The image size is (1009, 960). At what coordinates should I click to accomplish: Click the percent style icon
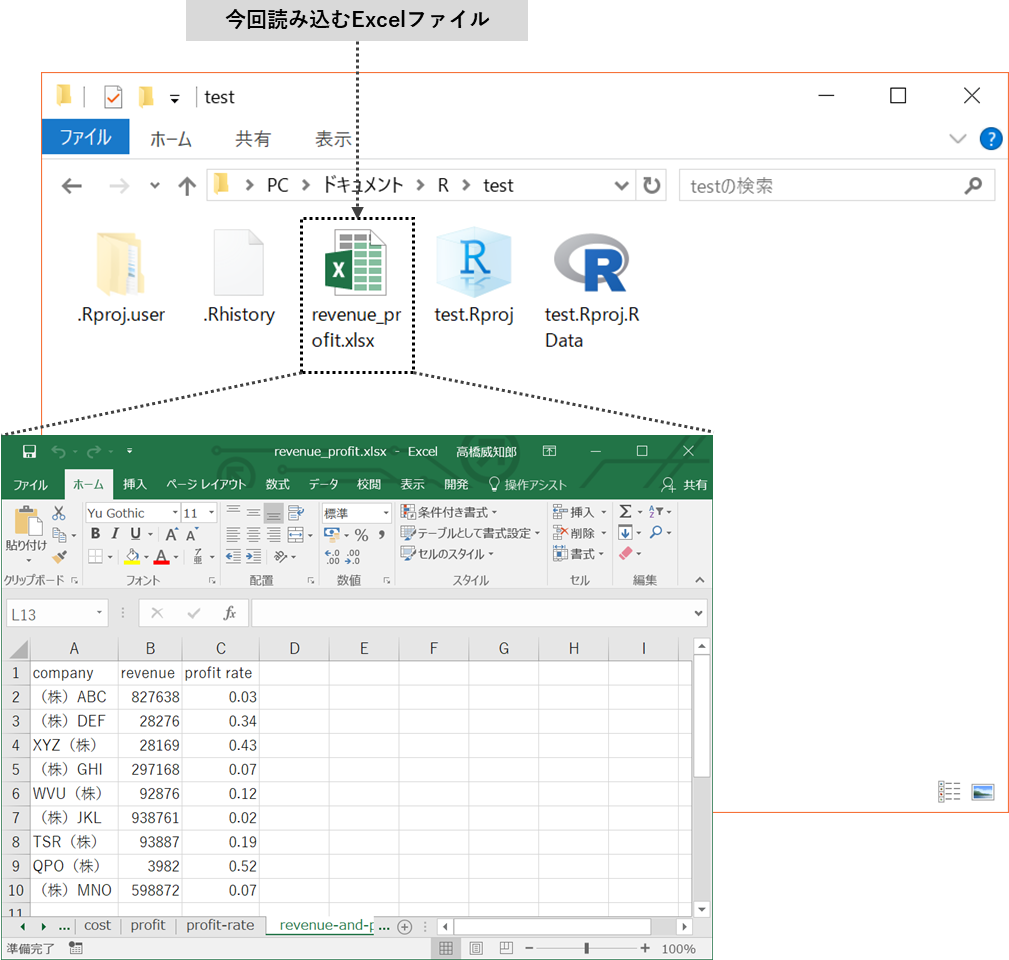point(361,534)
